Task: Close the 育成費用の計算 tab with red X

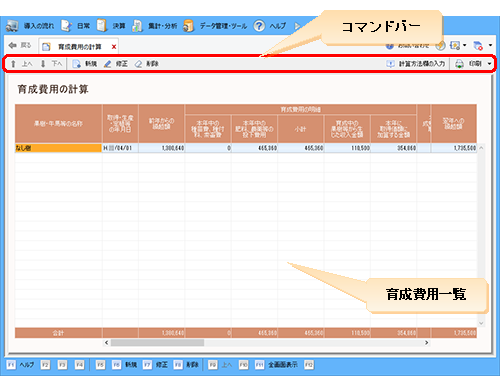Action: (x=114, y=47)
